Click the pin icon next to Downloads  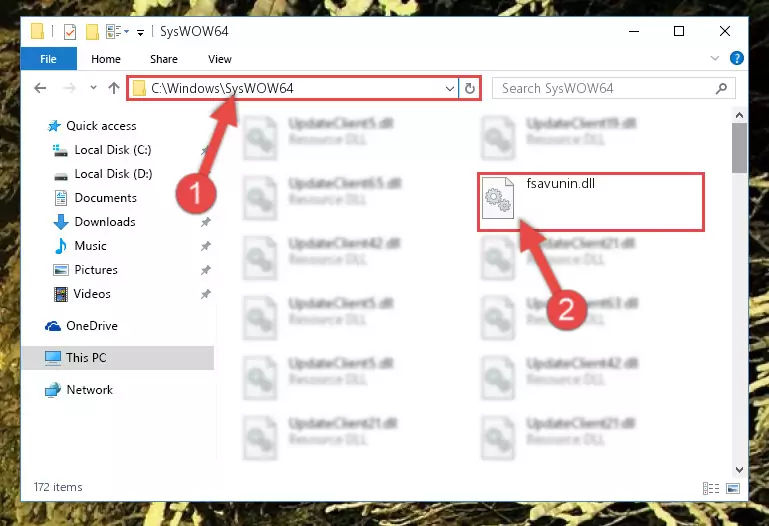tap(205, 222)
